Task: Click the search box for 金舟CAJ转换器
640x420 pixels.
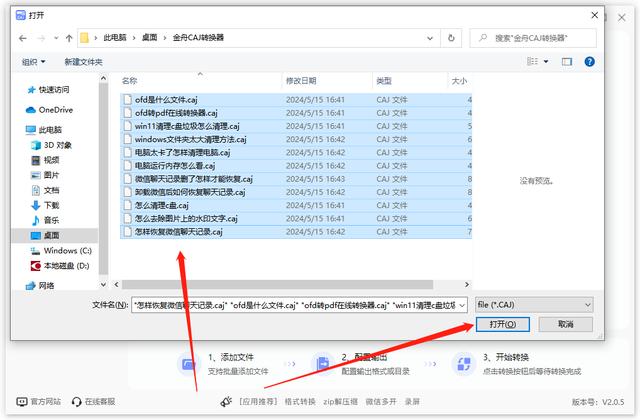Action: click(x=533, y=38)
